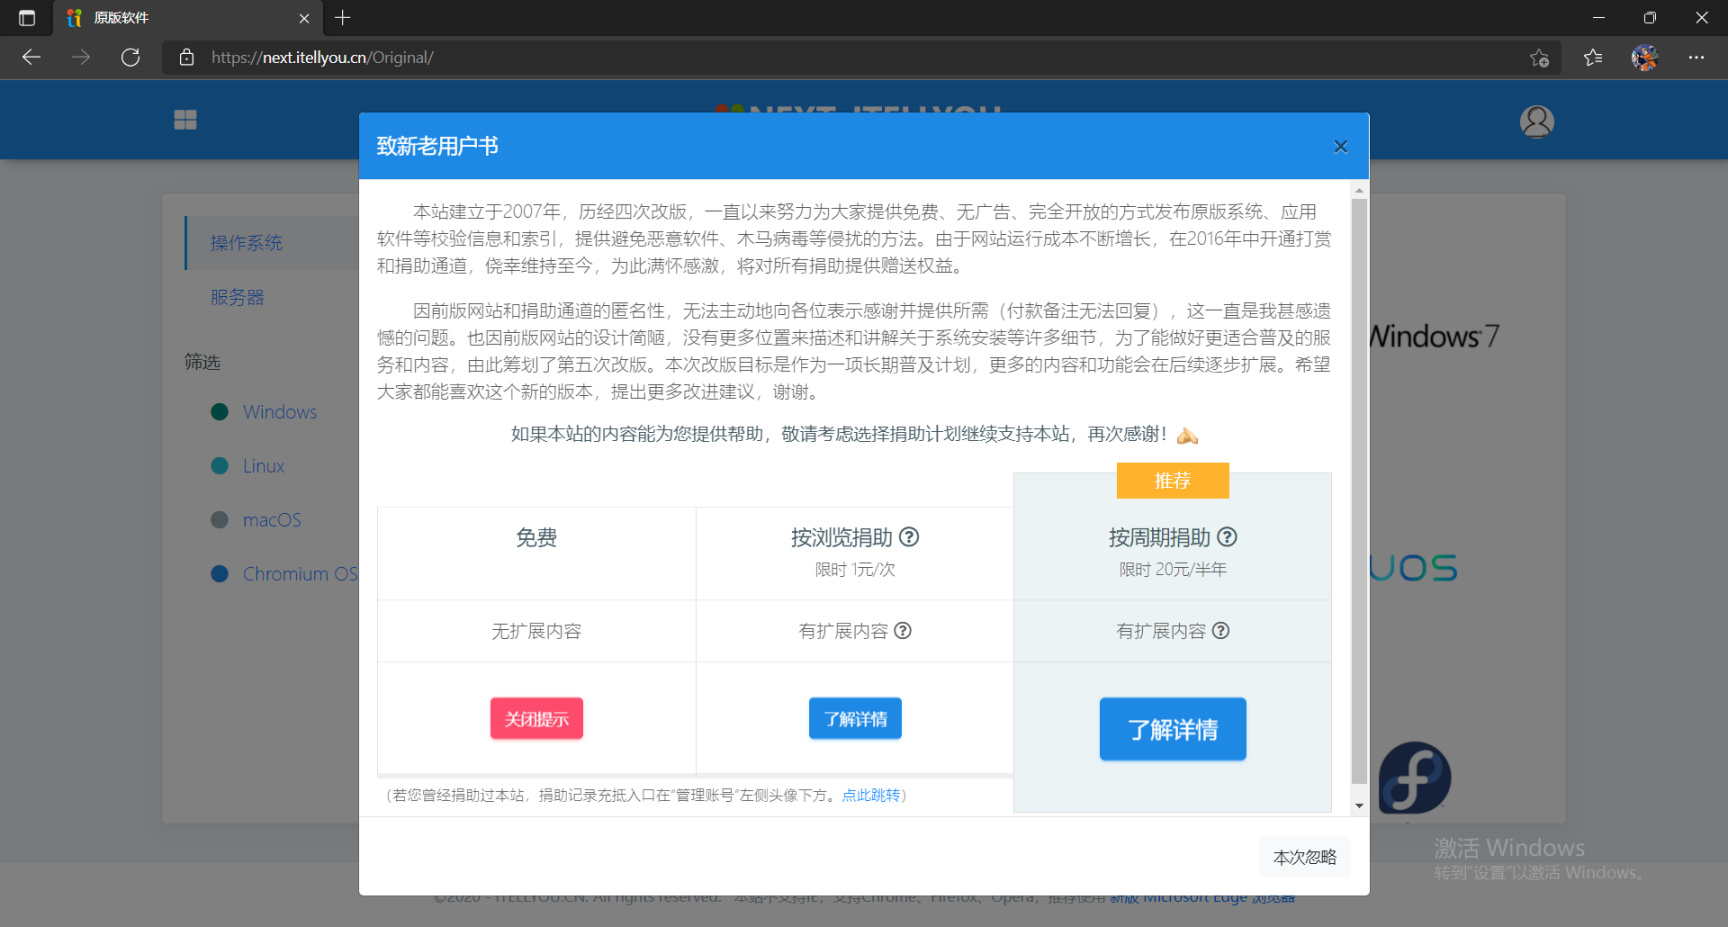
Task: Click the 致新老用户书 dialog title
Action: [437, 146]
